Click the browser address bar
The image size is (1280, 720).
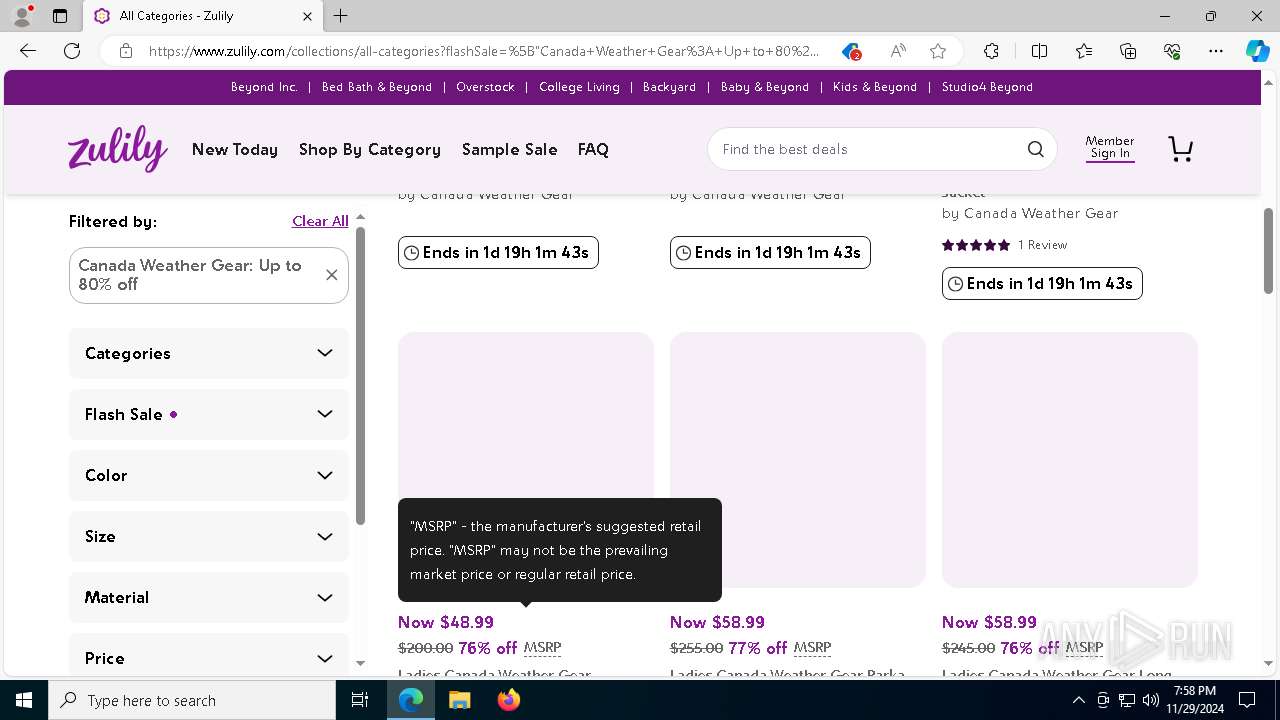click(483, 51)
